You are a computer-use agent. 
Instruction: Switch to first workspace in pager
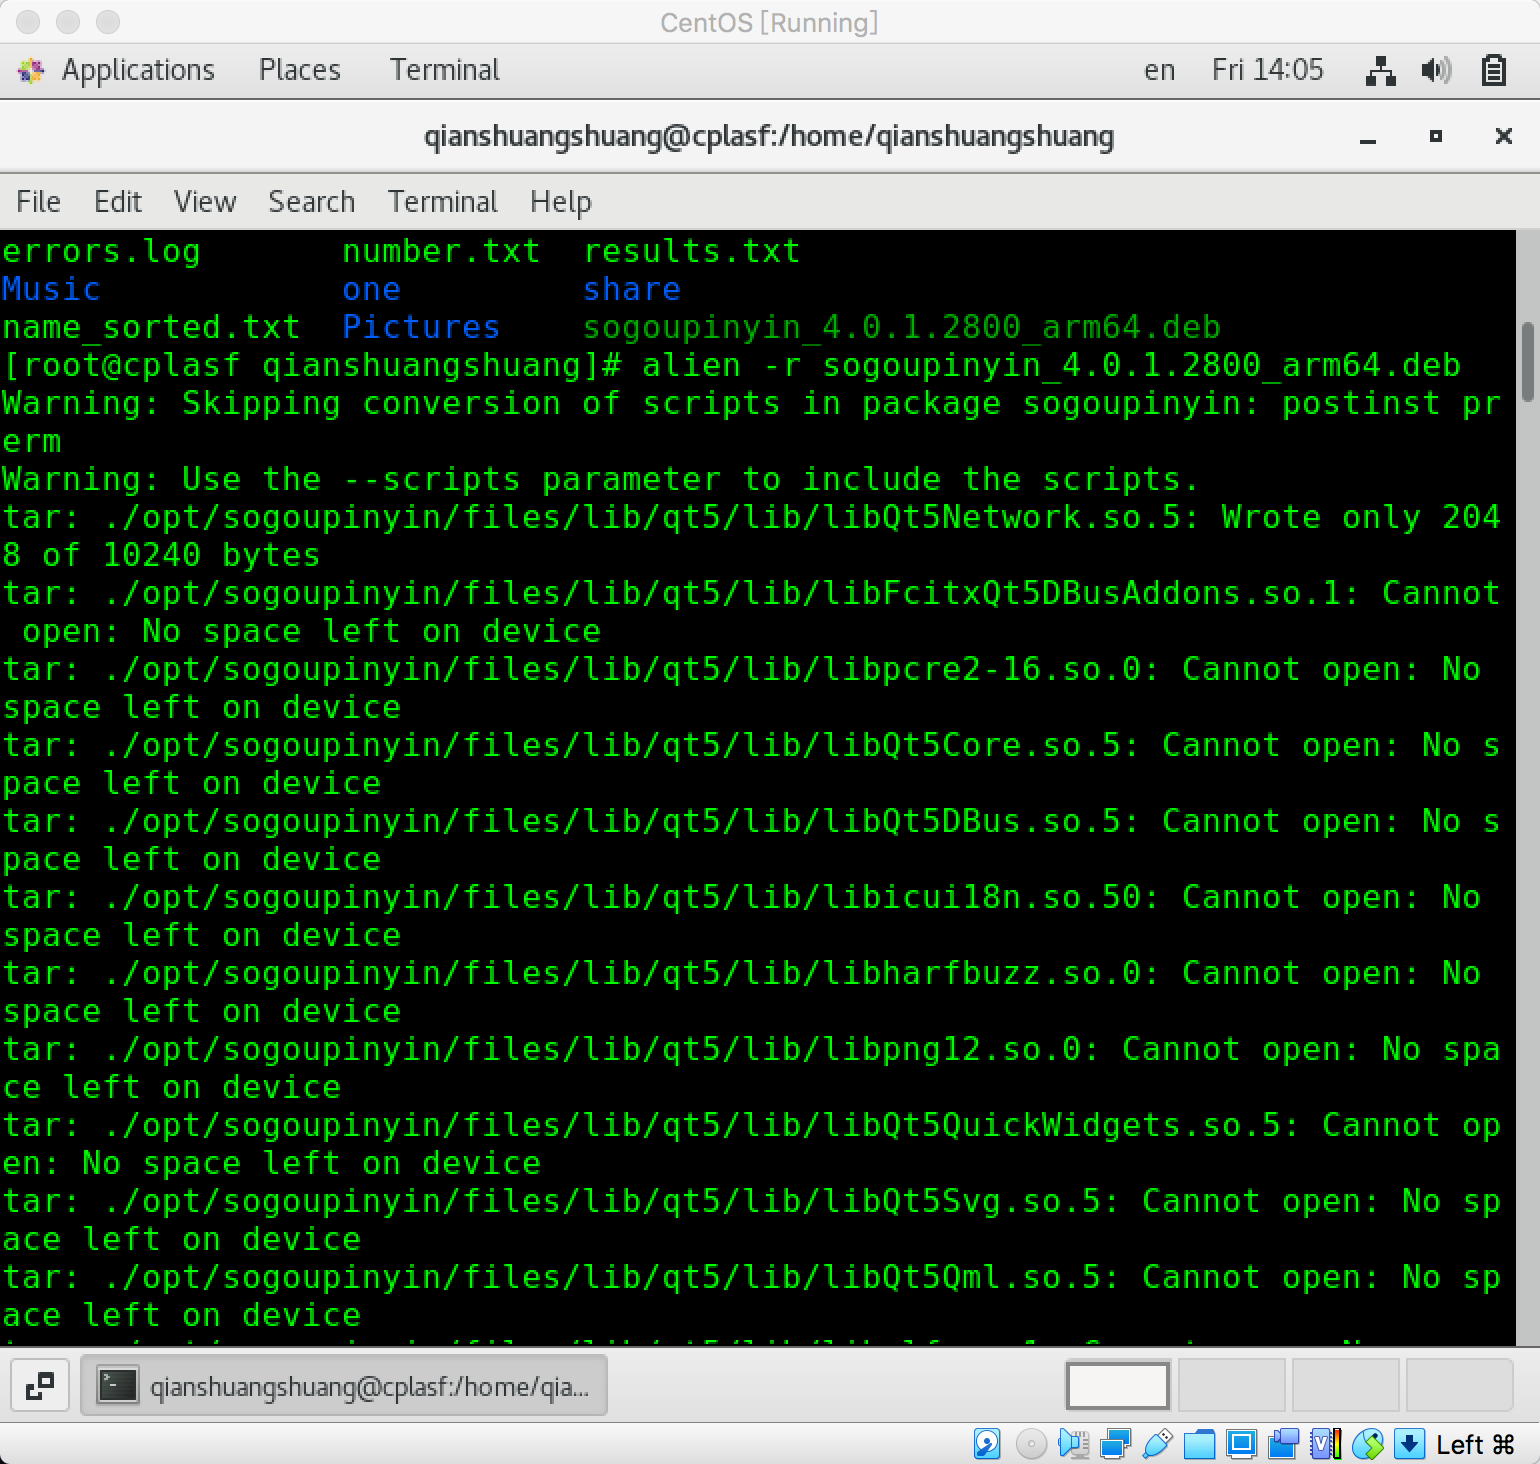click(1118, 1386)
